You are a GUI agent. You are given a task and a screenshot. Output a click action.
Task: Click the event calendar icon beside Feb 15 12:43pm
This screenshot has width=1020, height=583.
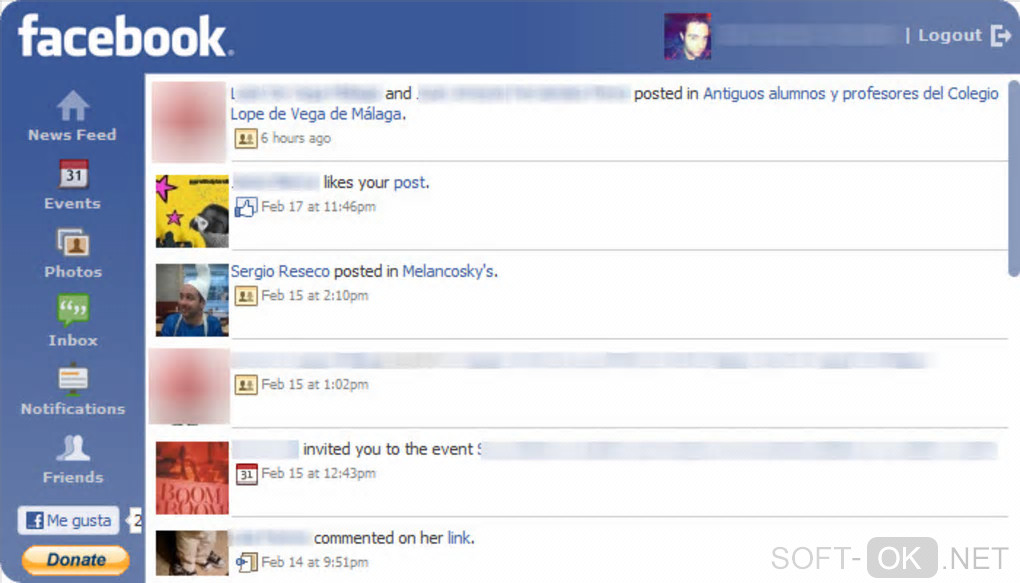246,474
